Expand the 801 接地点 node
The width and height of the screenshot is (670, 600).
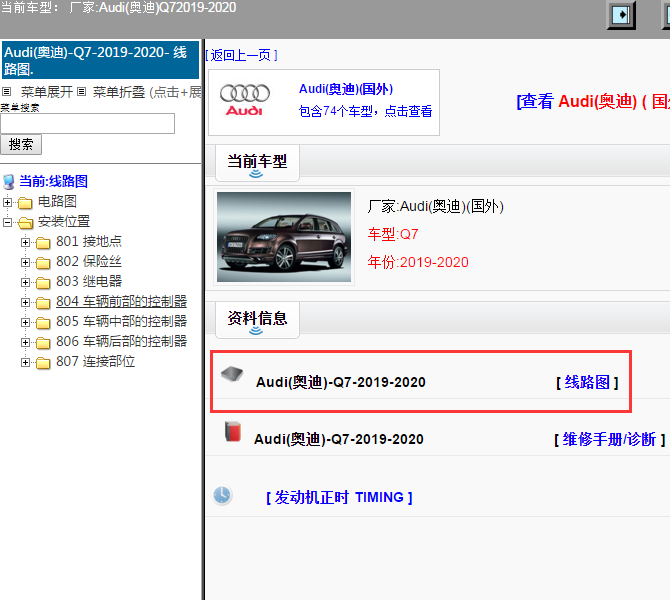(x=25, y=242)
